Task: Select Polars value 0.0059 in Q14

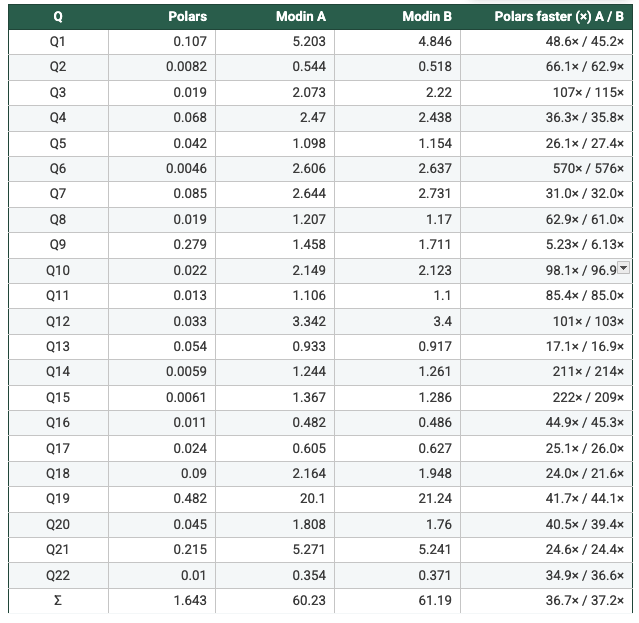Action: click(x=186, y=372)
